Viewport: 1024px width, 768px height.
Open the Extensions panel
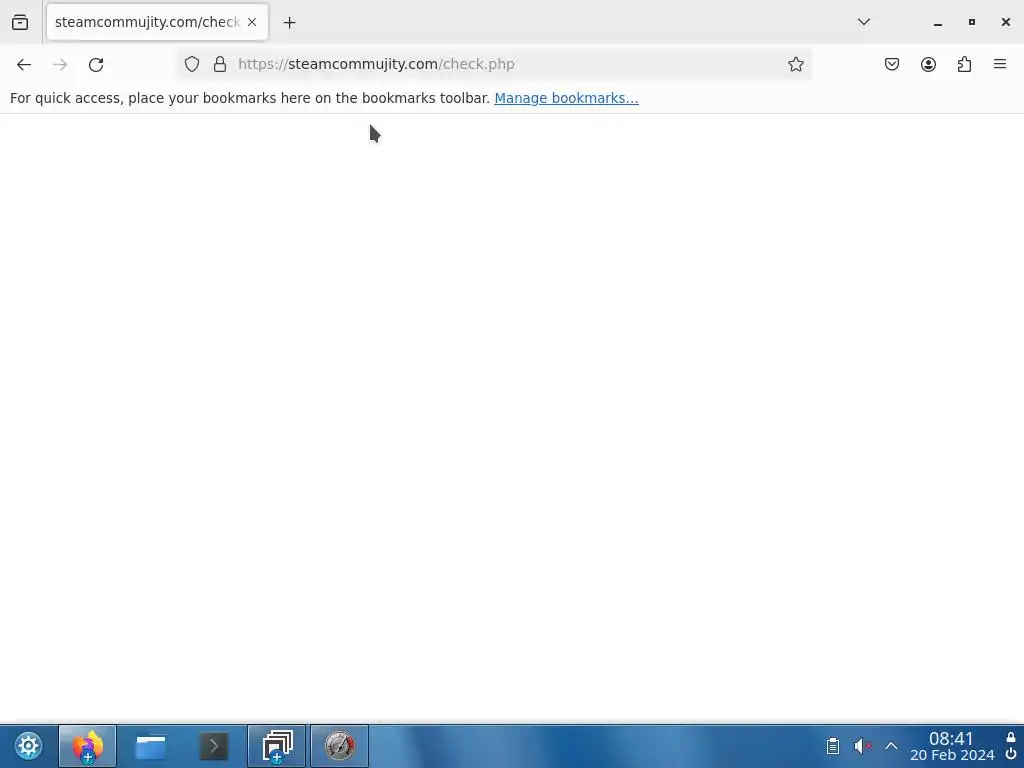pyautogui.click(x=965, y=64)
